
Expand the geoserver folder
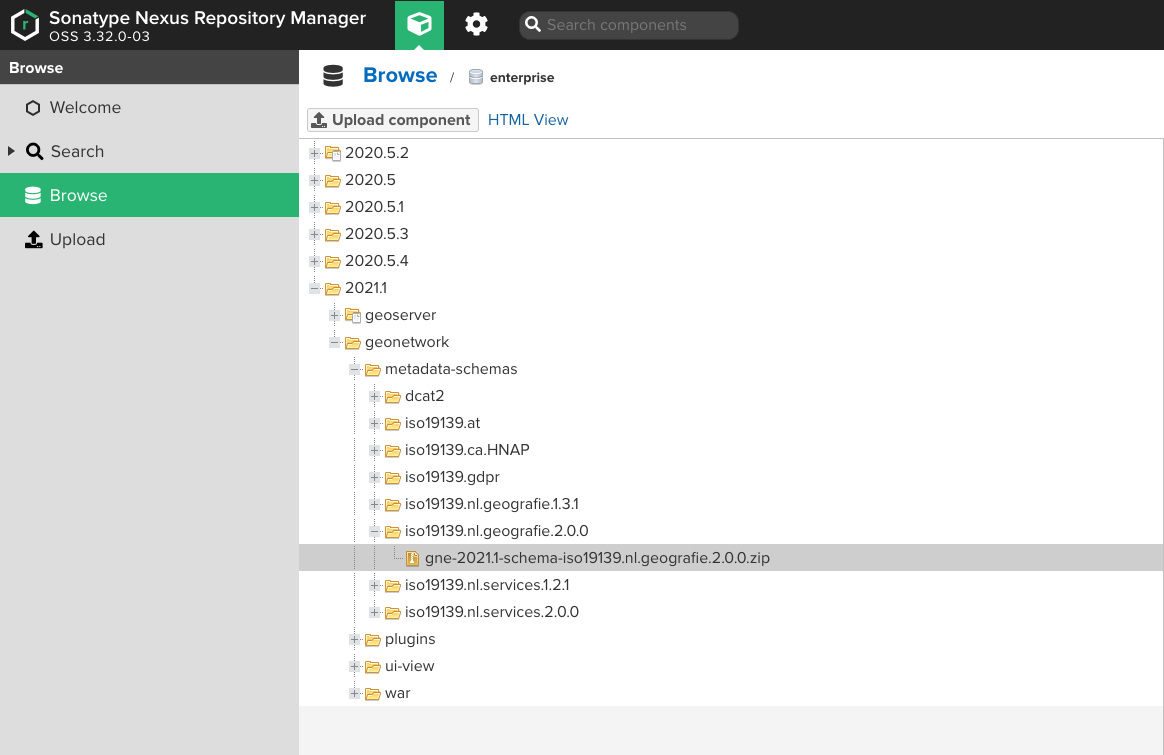pos(335,316)
